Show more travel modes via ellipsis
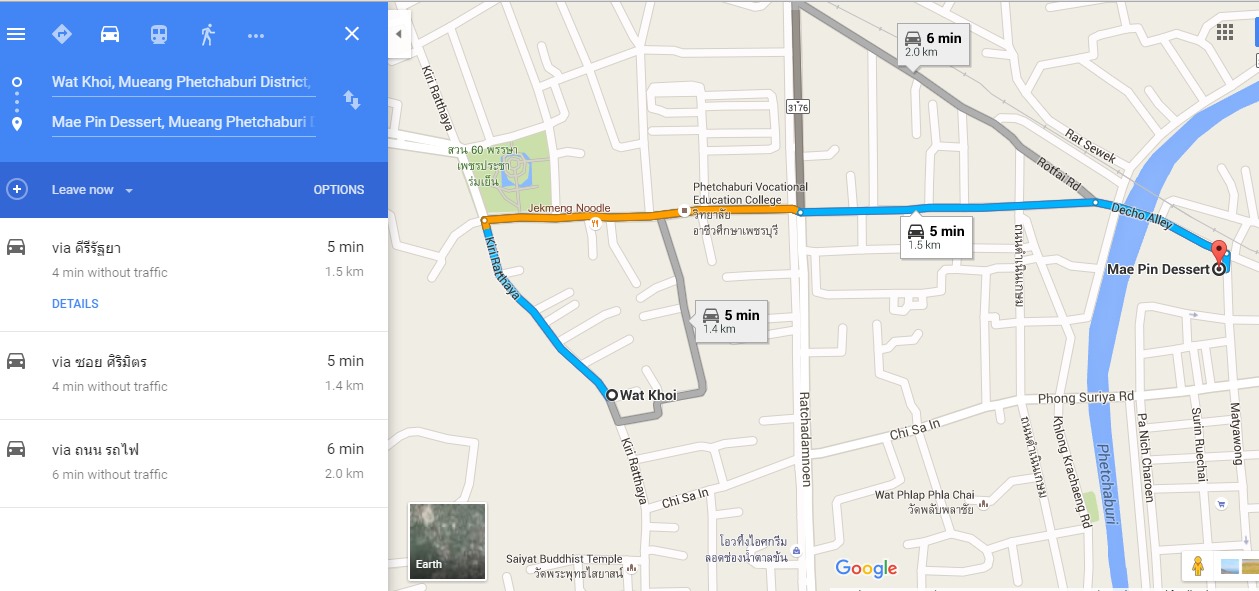 (256, 35)
